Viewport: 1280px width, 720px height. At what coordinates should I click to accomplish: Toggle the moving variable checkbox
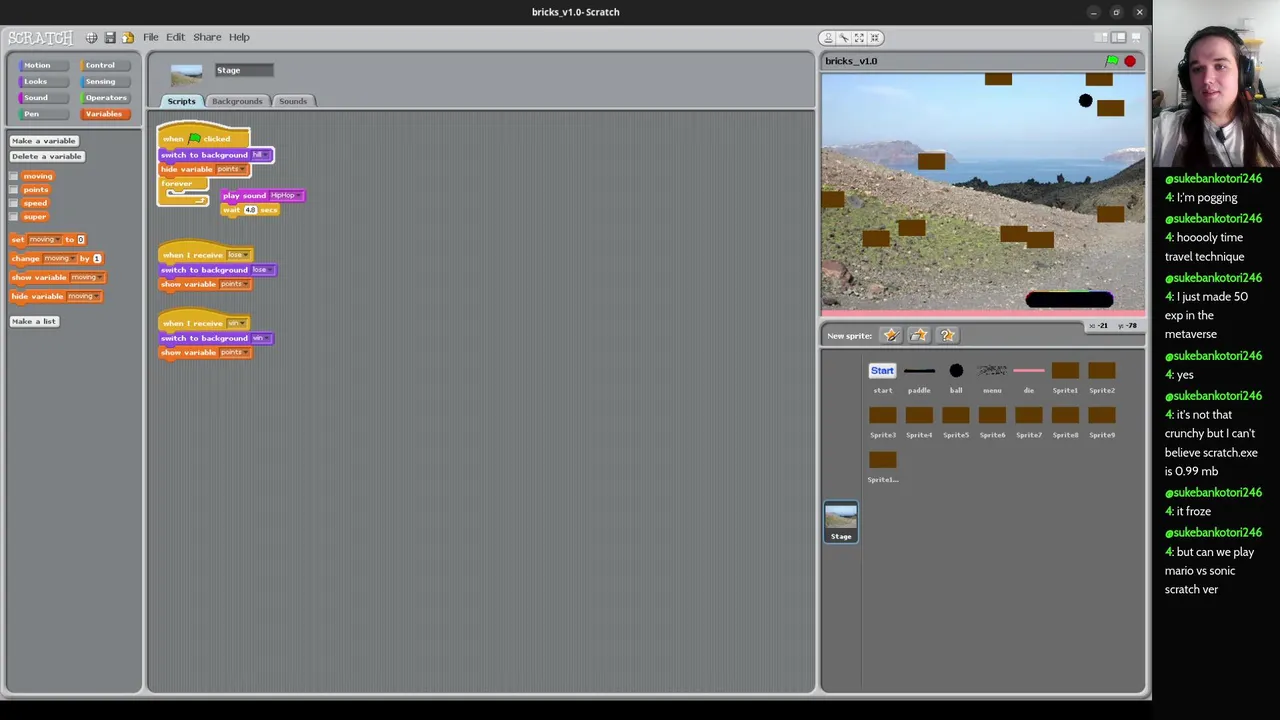click(x=13, y=176)
